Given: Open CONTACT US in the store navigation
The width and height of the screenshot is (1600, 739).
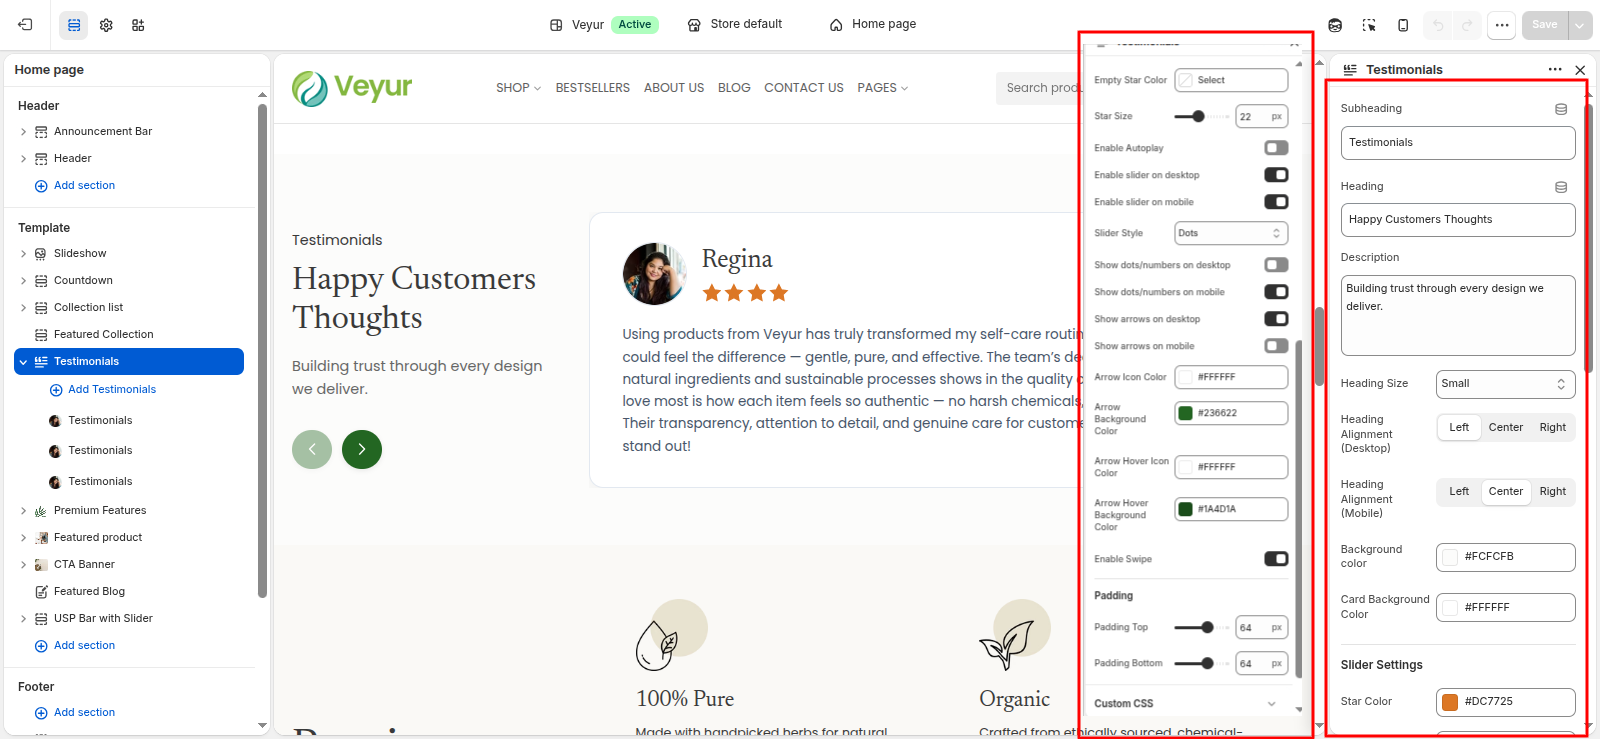Looking at the screenshot, I should (x=804, y=88).
